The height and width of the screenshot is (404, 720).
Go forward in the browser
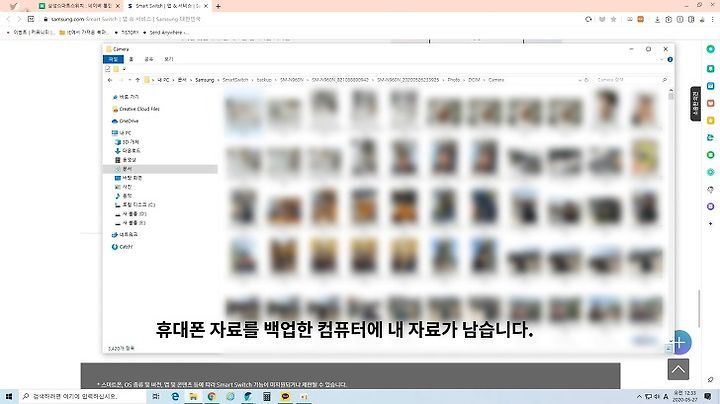pos(19,19)
